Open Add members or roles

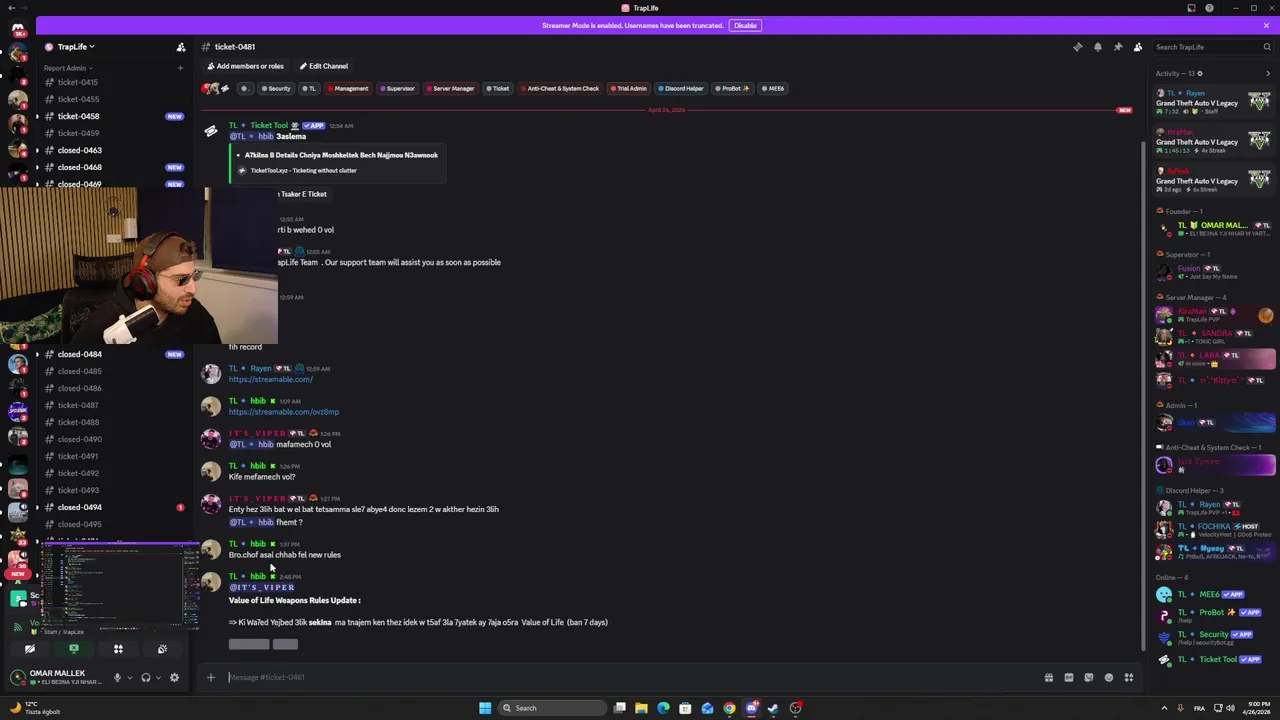pos(245,66)
